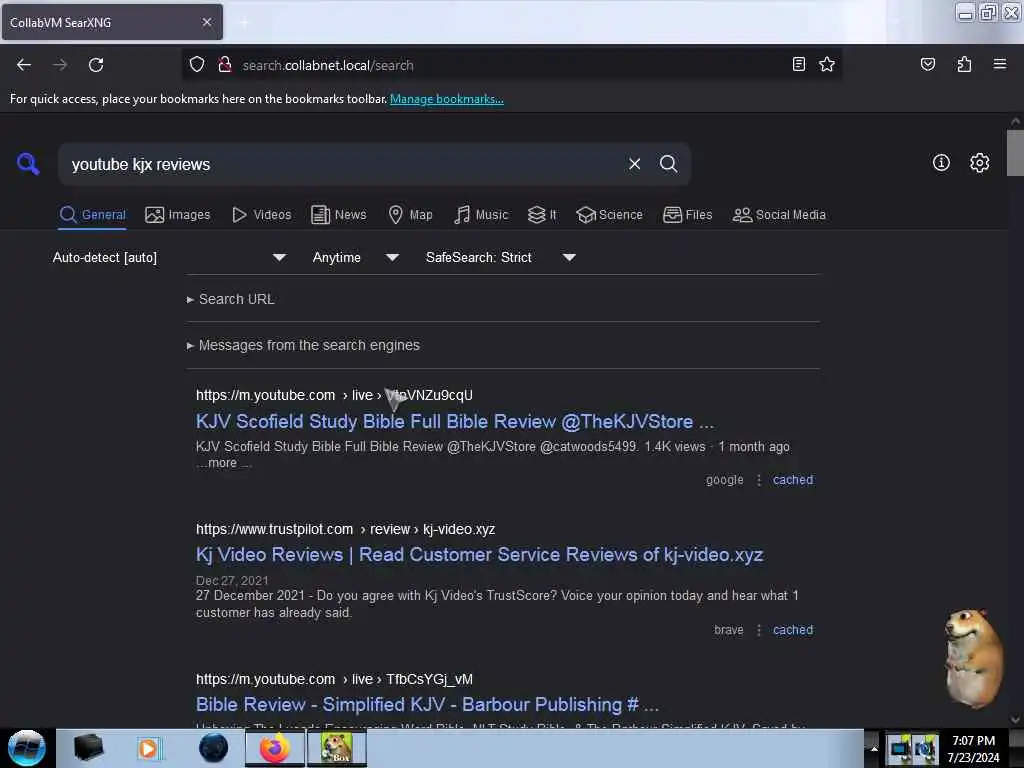Viewport: 1024px width, 768px height.
Task: Expand the Search URL section
Action: pyautogui.click(x=231, y=299)
